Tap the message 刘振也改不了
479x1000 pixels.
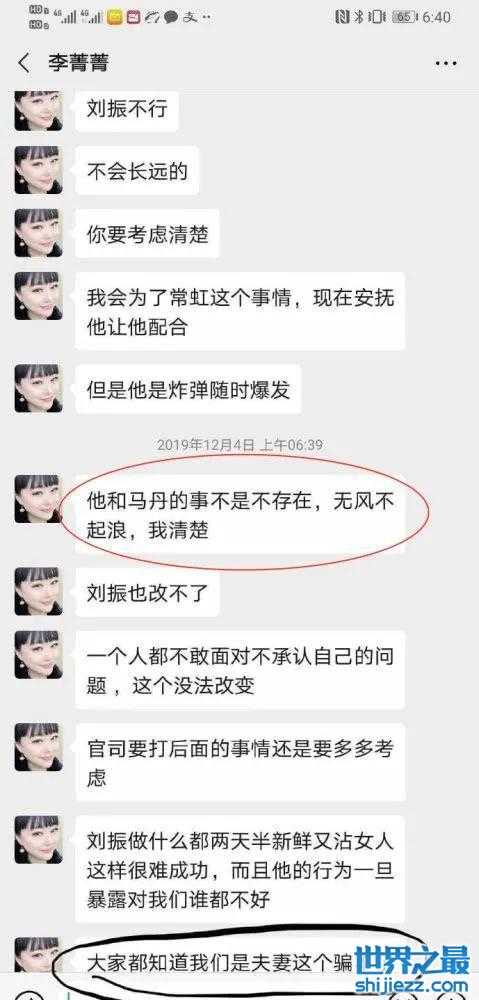(x=147, y=592)
